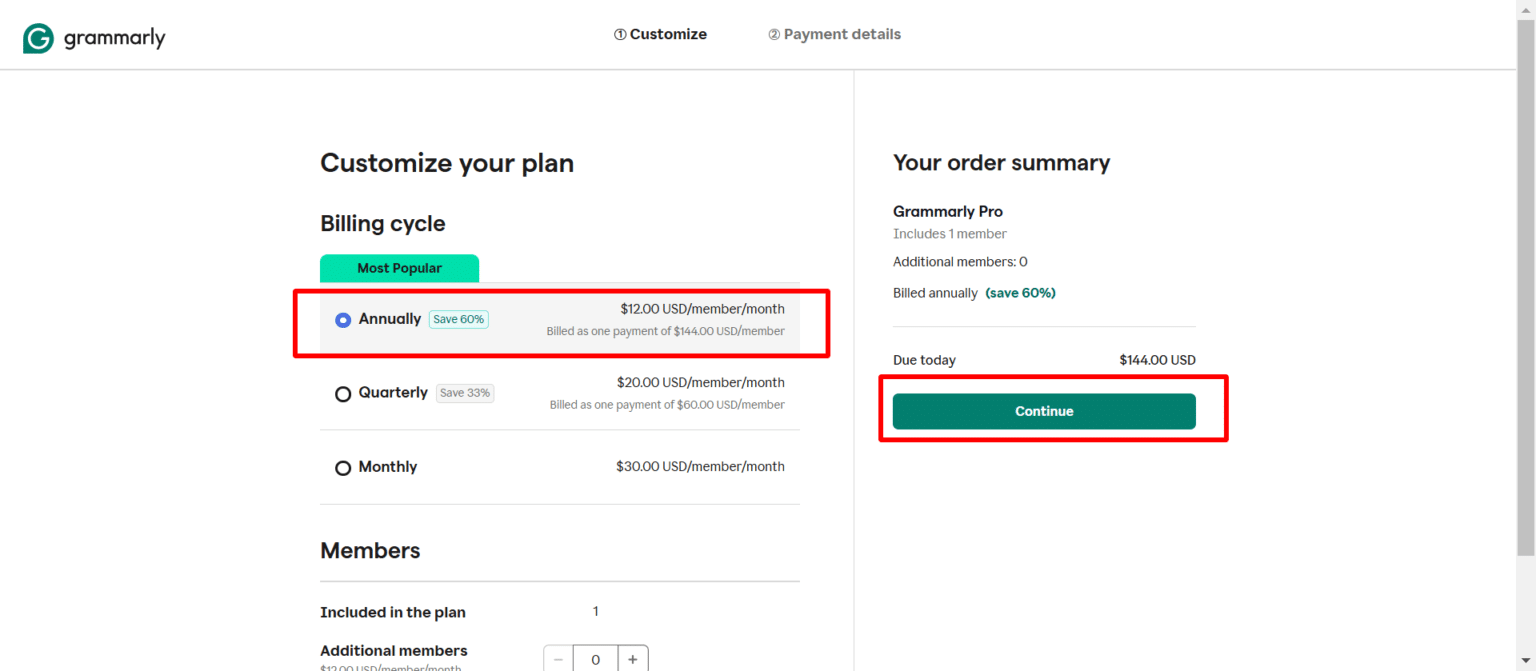Viewport: 1536px width, 671px height.
Task: Click the grammarly wordmark in the header
Action: point(115,38)
